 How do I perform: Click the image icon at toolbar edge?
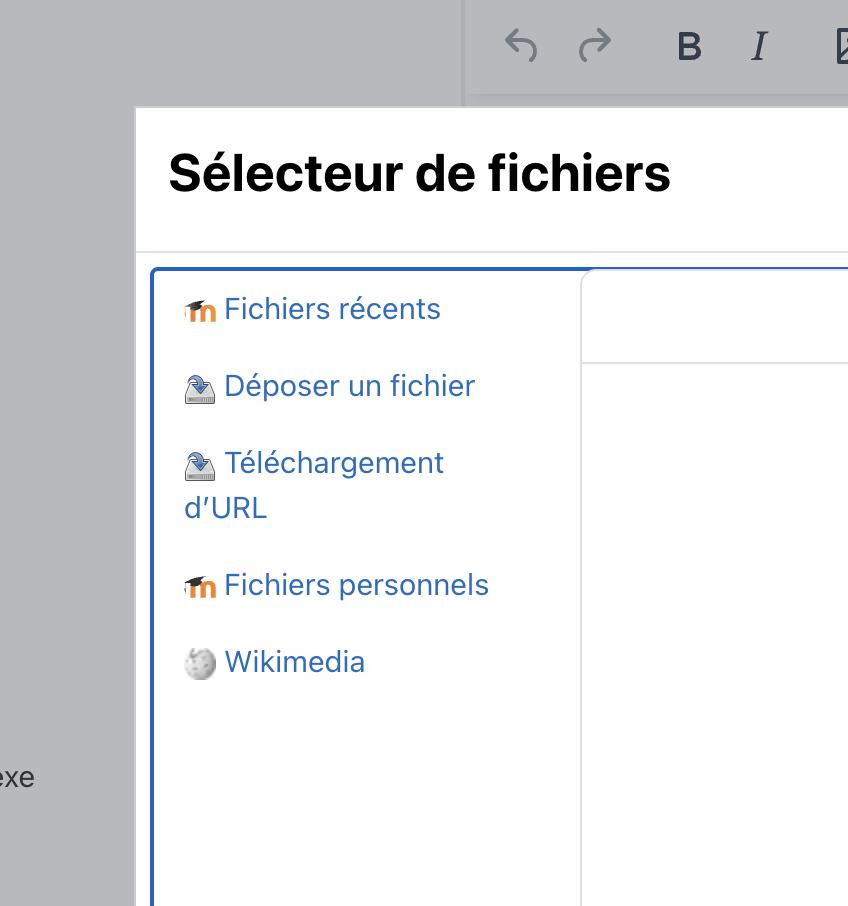point(842,46)
